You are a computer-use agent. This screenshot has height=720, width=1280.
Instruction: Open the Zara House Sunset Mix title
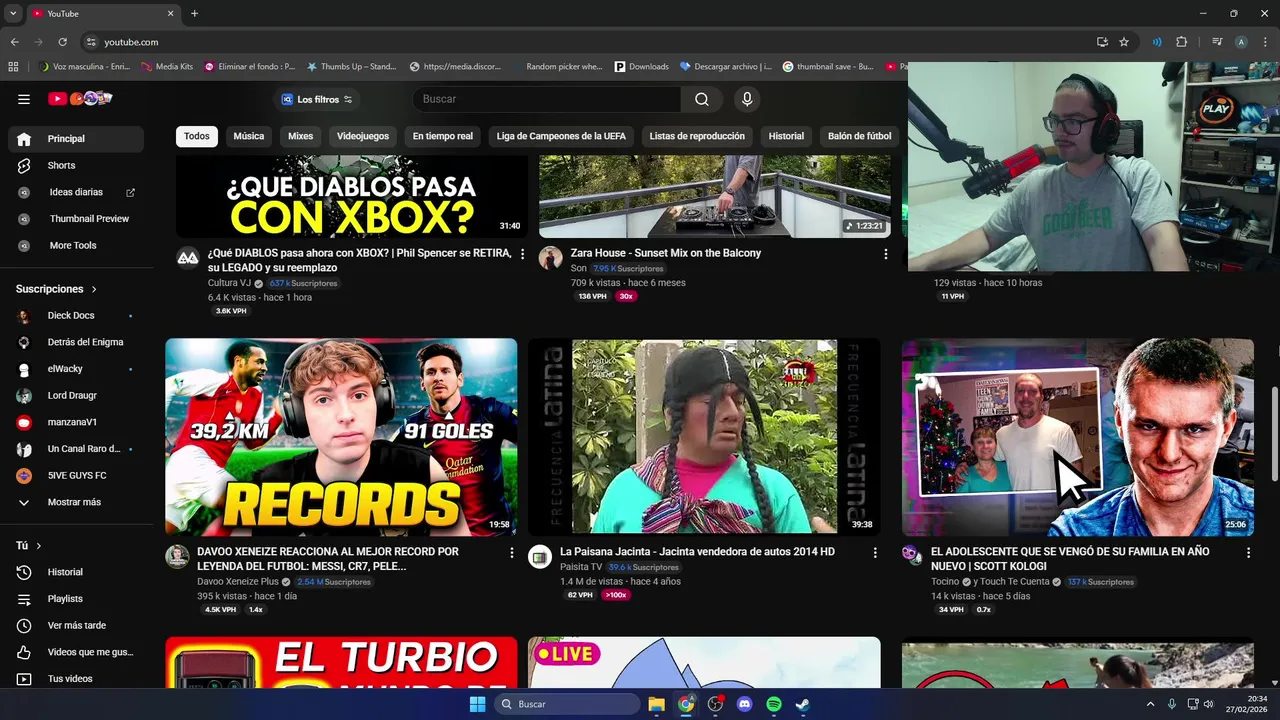tap(666, 253)
